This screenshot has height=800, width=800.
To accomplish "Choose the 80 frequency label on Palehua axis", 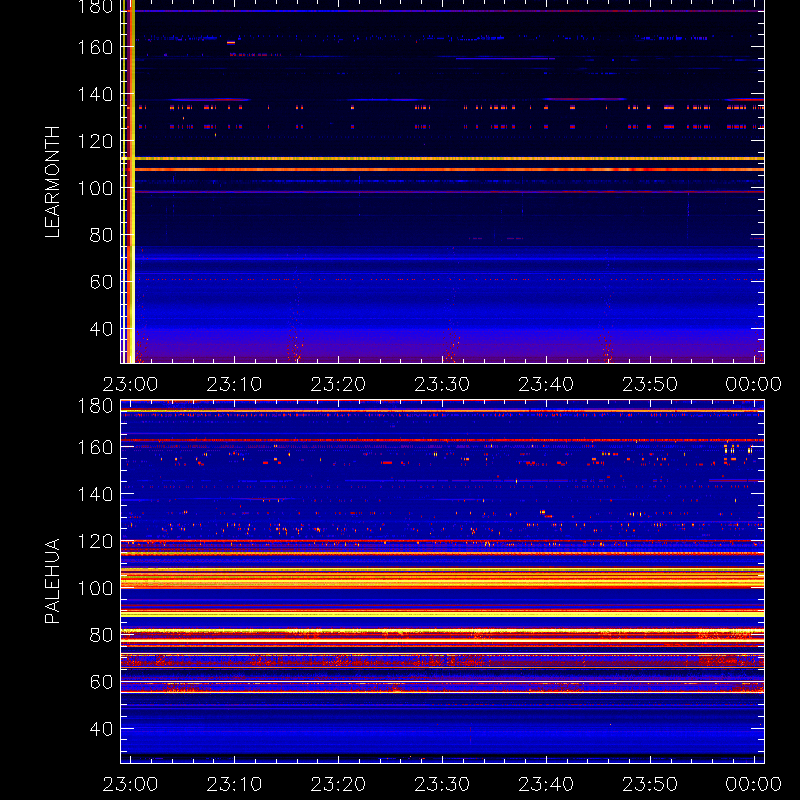I will coord(101,635).
